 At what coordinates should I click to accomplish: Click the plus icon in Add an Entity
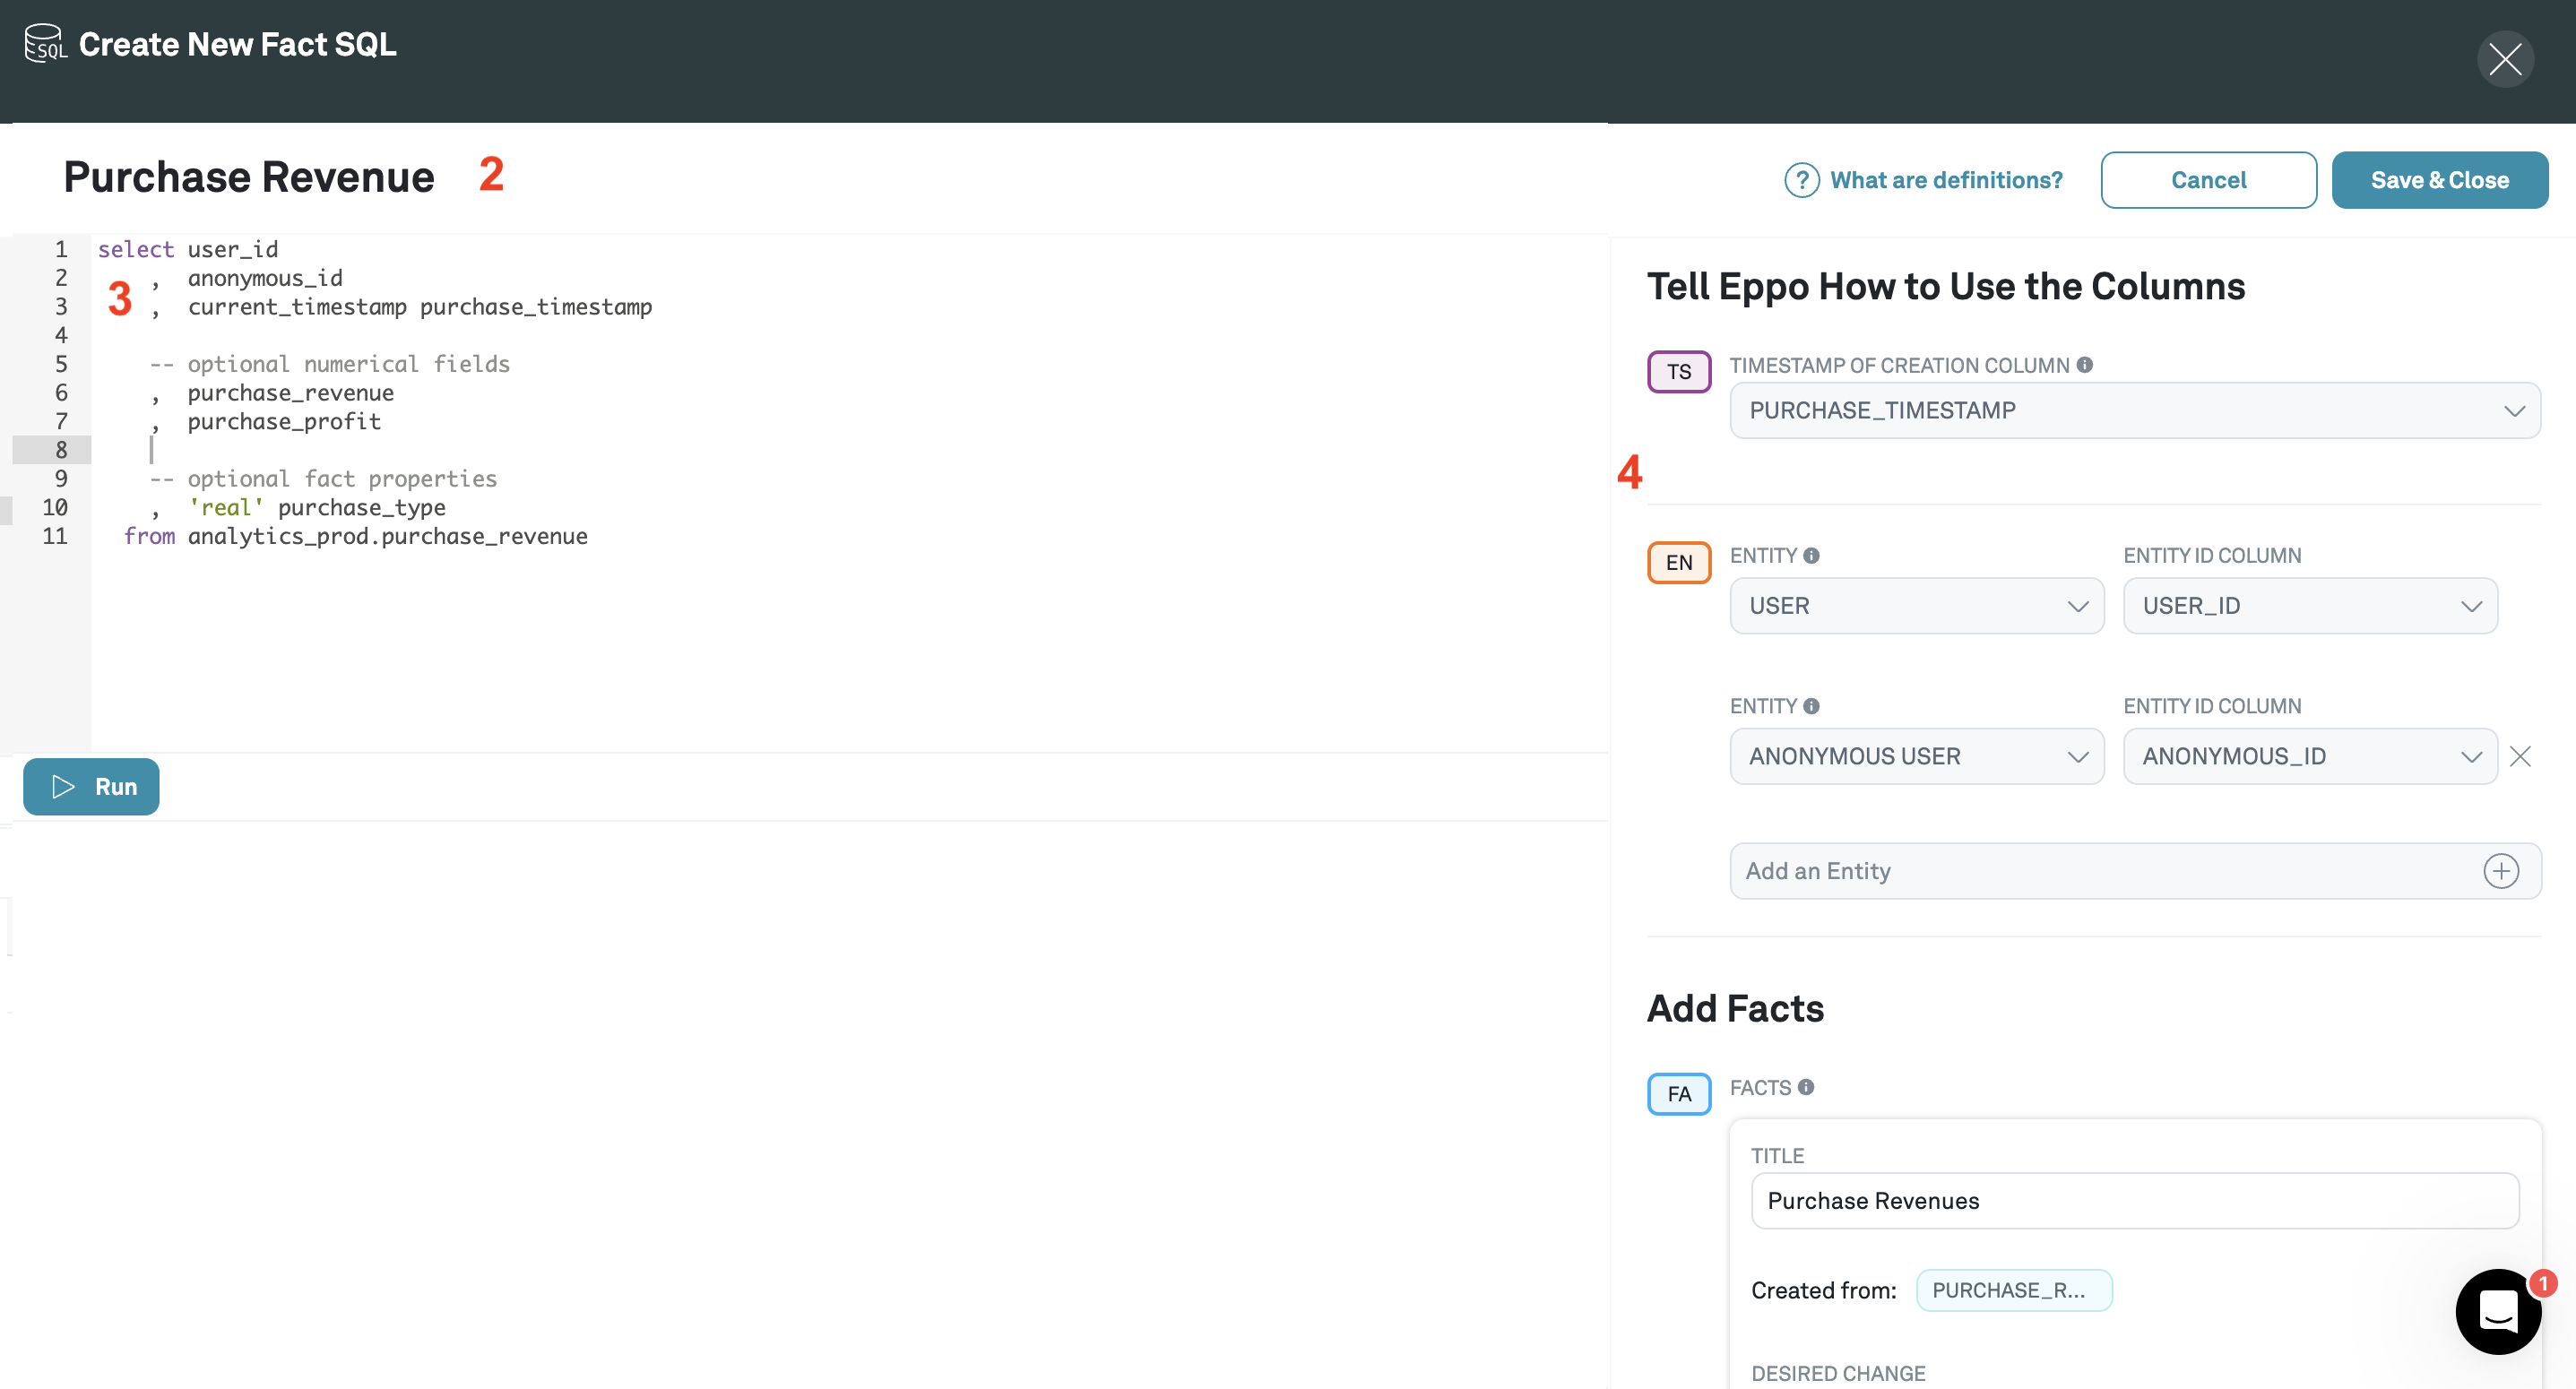[2500, 871]
